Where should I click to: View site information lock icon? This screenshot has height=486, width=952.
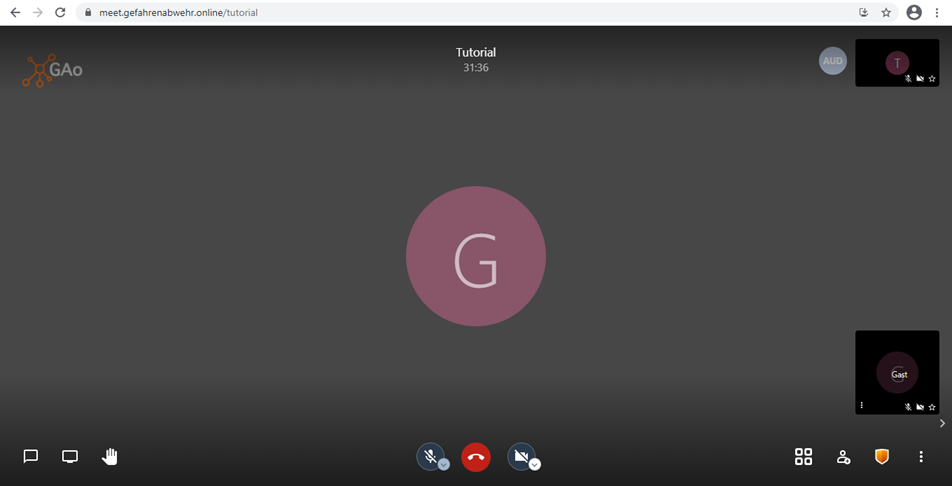tap(89, 12)
